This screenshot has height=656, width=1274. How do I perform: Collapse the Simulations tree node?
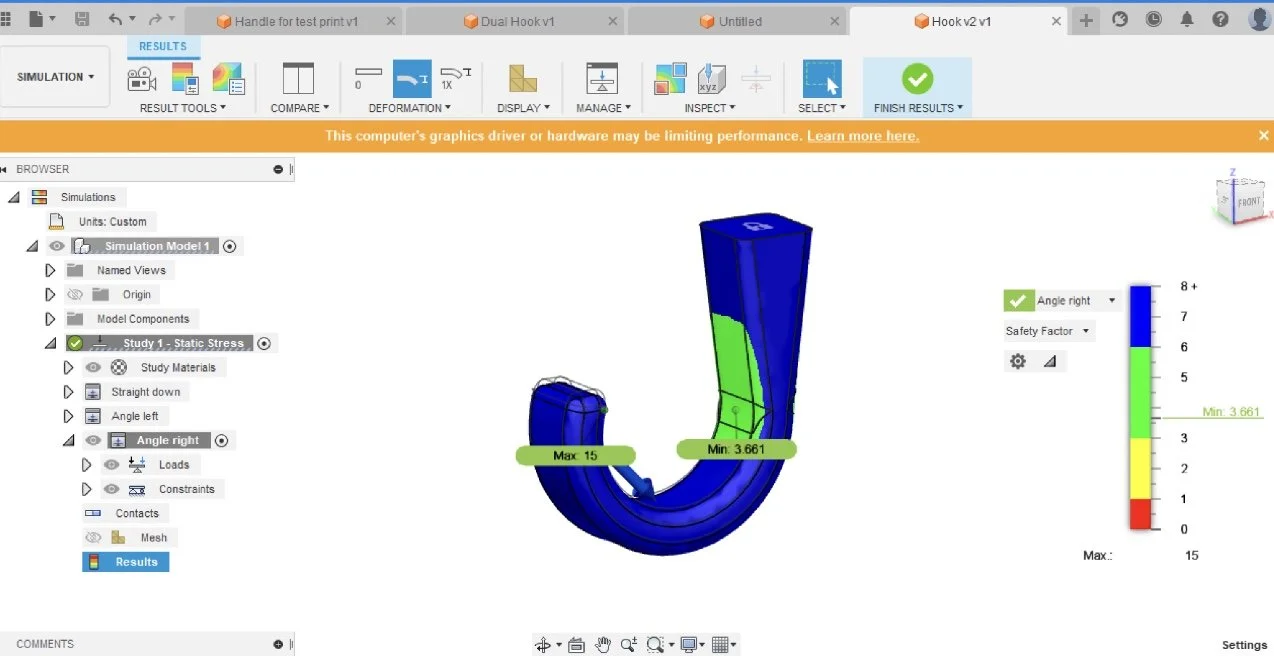pyautogui.click(x=14, y=198)
